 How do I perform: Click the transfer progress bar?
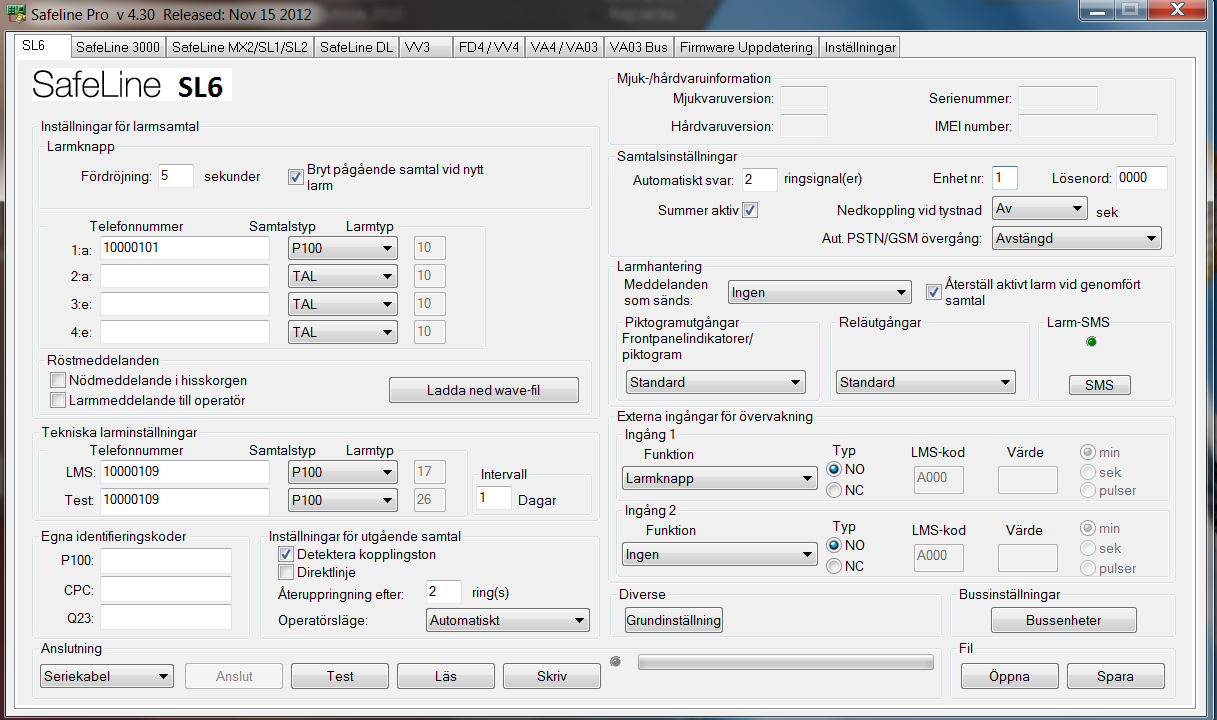pyautogui.click(x=786, y=662)
